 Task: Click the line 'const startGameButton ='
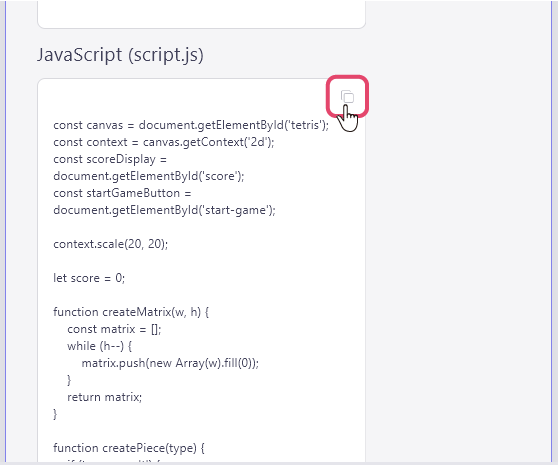122,193
